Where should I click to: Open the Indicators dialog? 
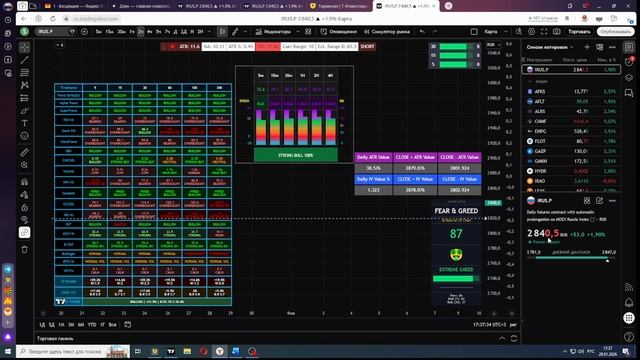[x=273, y=31]
